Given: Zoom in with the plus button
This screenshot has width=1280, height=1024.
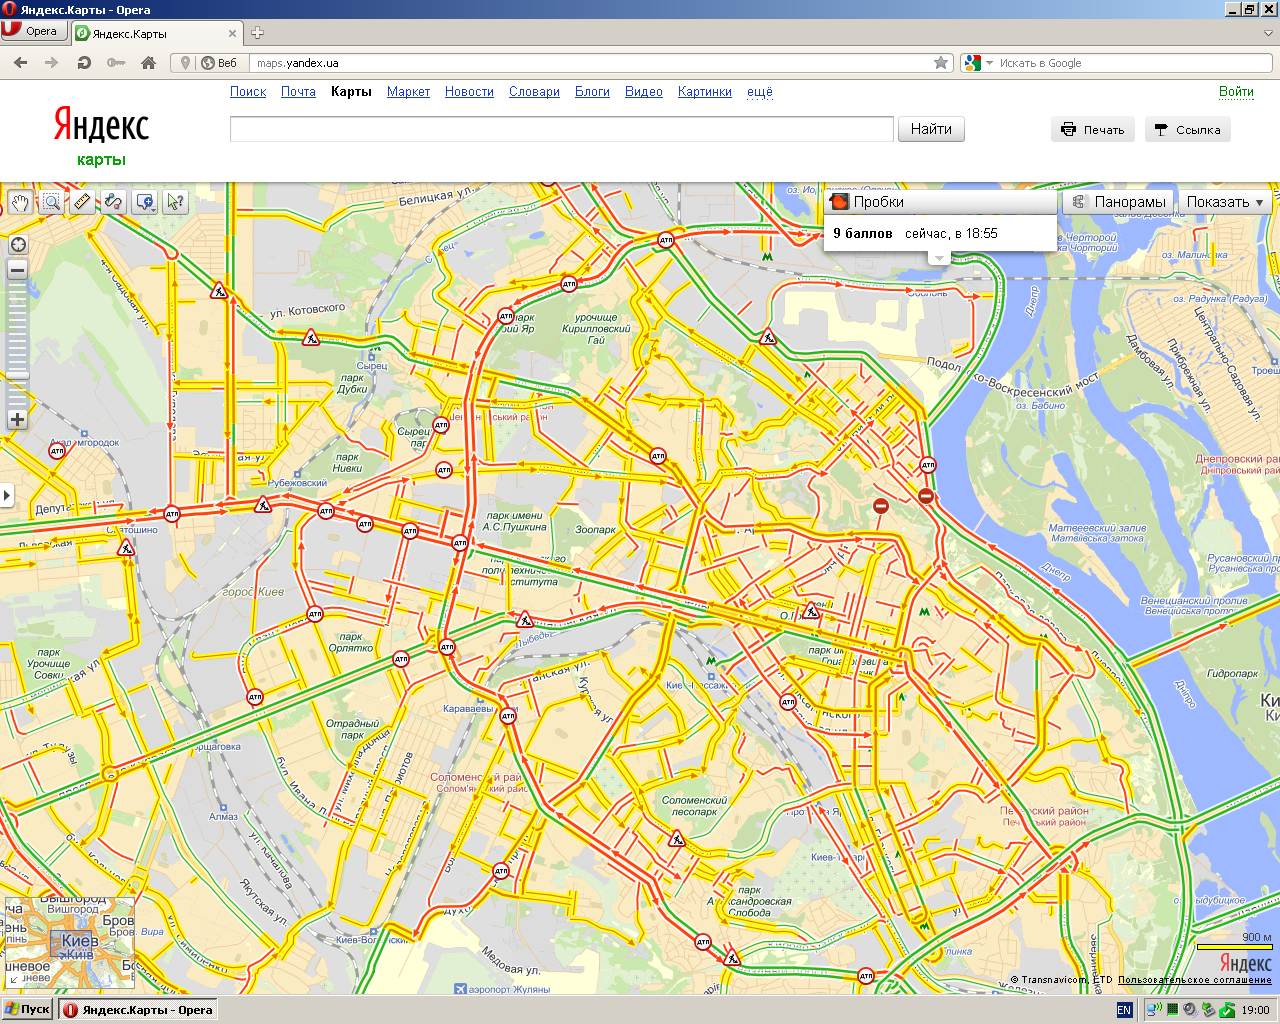Looking at the screenshot, I should (x=17, y=419).
